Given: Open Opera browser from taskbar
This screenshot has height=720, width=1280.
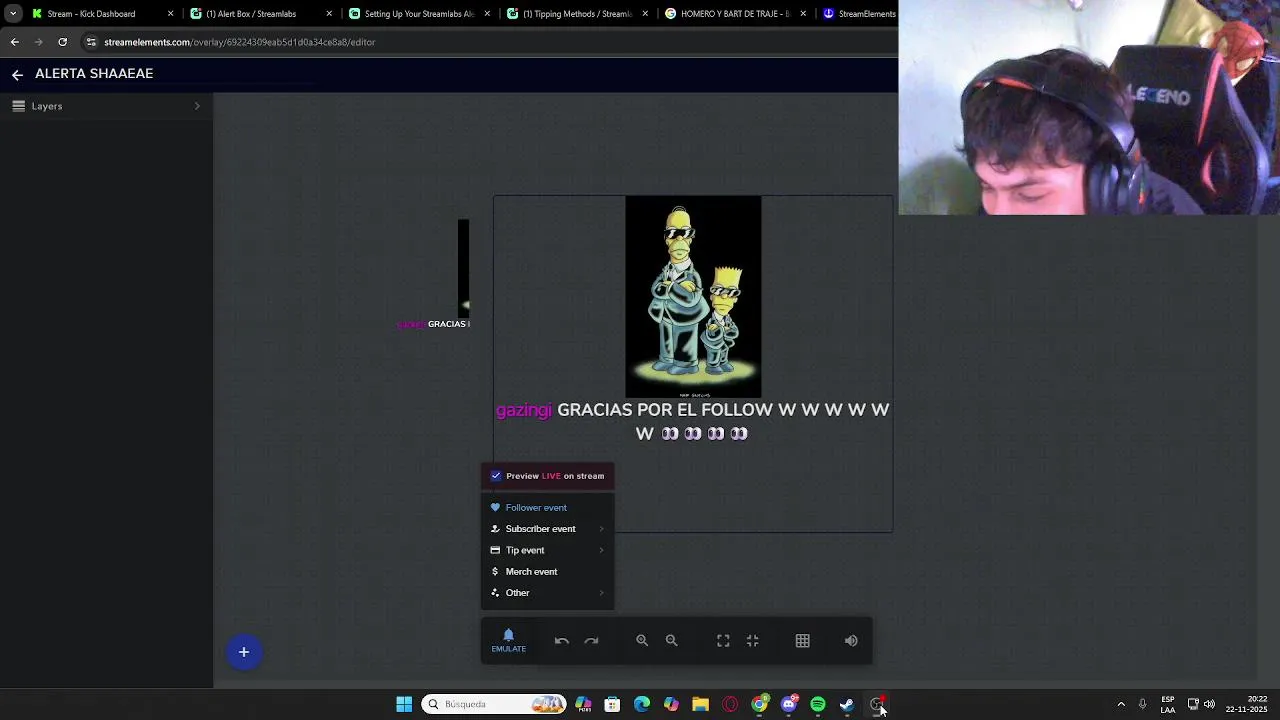Looking at the screenshot, I should (x=730, y=704).
